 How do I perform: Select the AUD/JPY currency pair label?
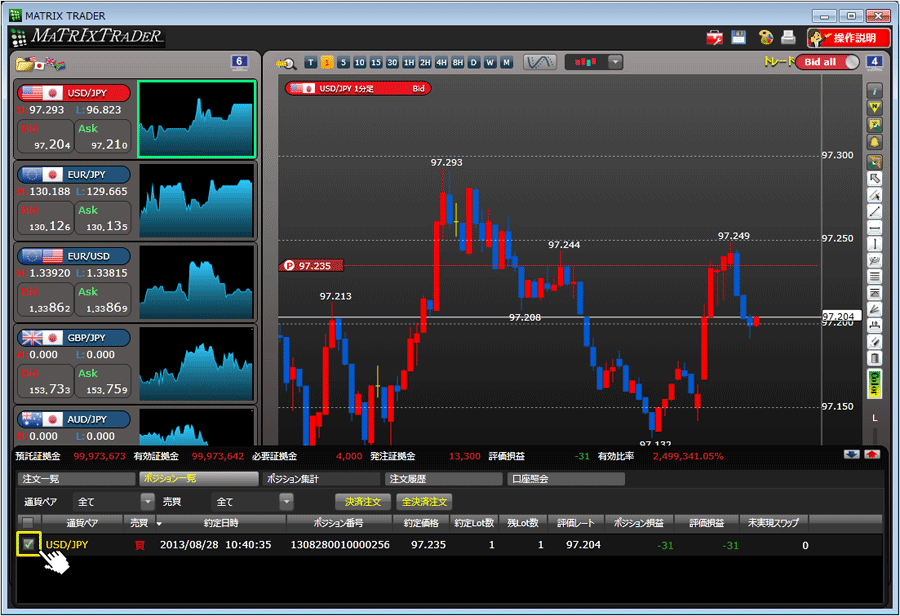[x=73, y=419]
